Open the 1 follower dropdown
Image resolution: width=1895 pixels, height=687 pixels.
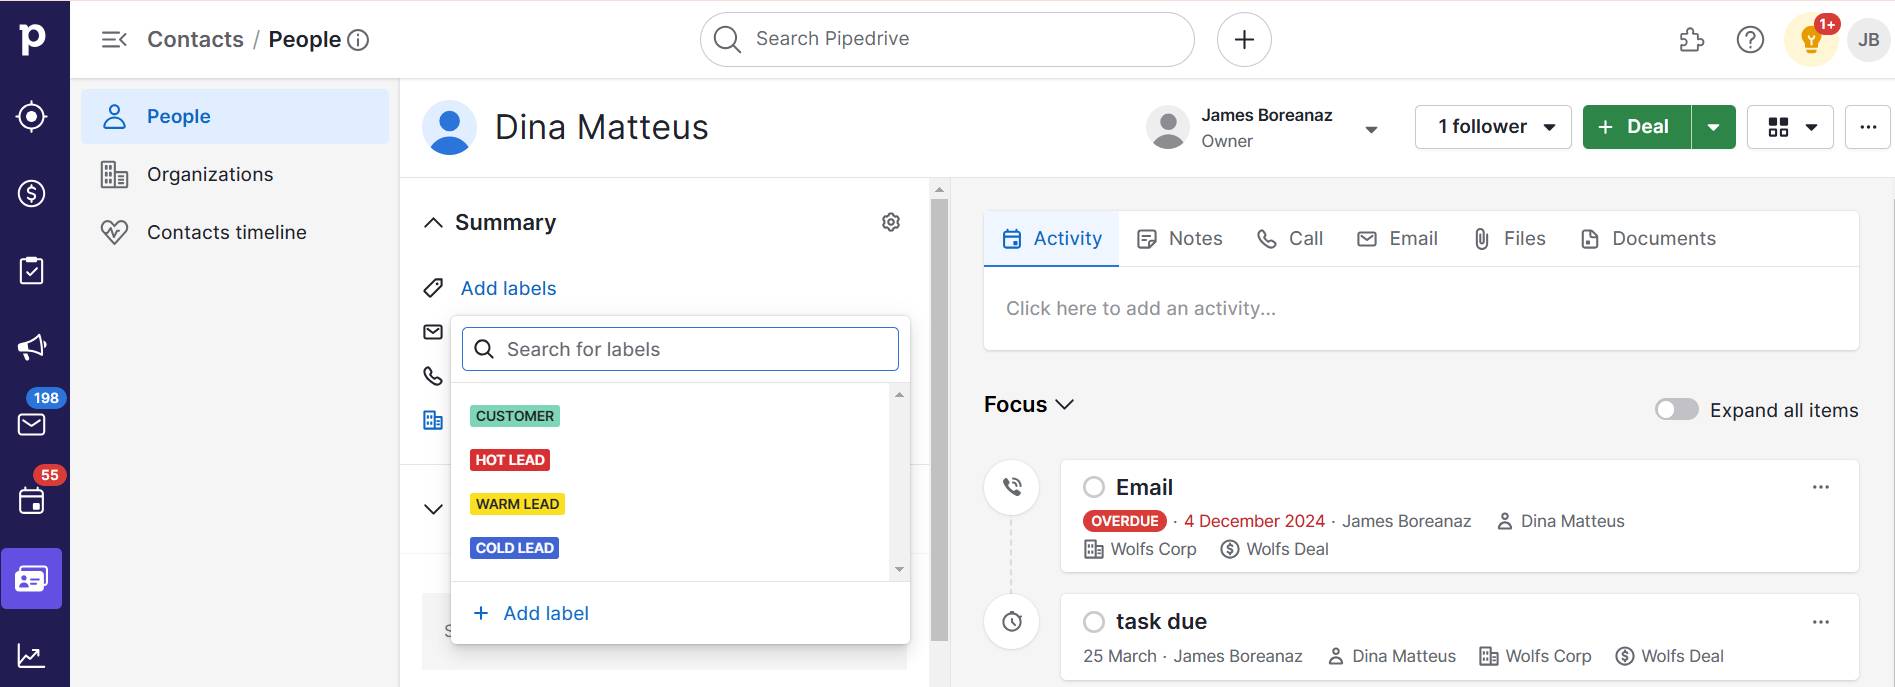[x=1493, y=127]
